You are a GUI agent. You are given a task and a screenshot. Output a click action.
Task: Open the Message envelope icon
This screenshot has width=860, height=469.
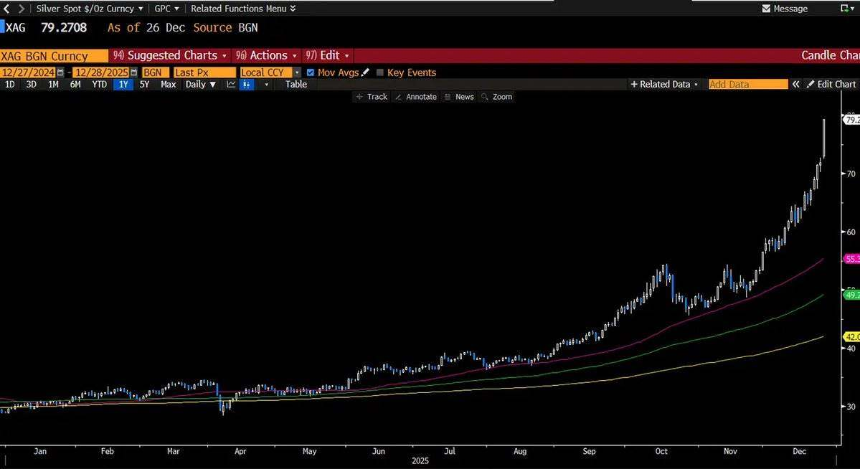click(x=765, y=8)
